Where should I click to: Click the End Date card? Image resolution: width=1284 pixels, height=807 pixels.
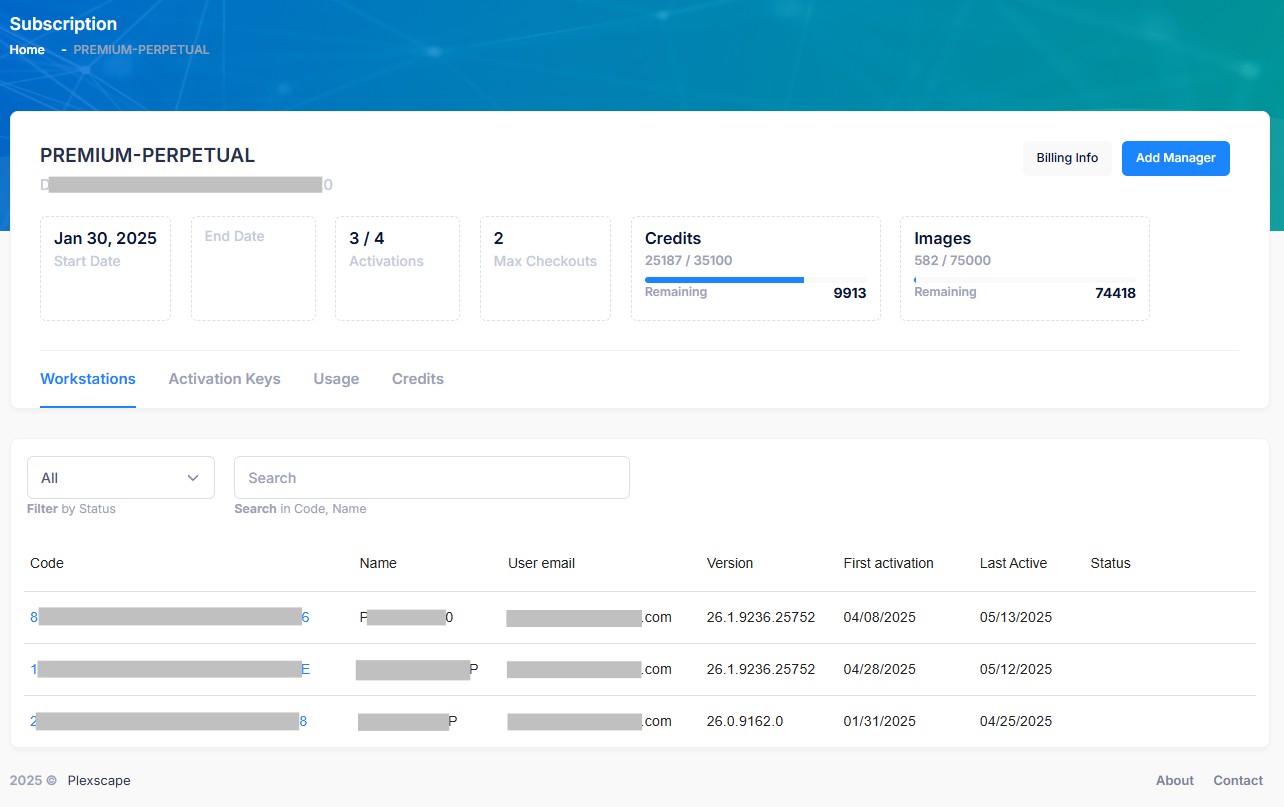[253, 269]
